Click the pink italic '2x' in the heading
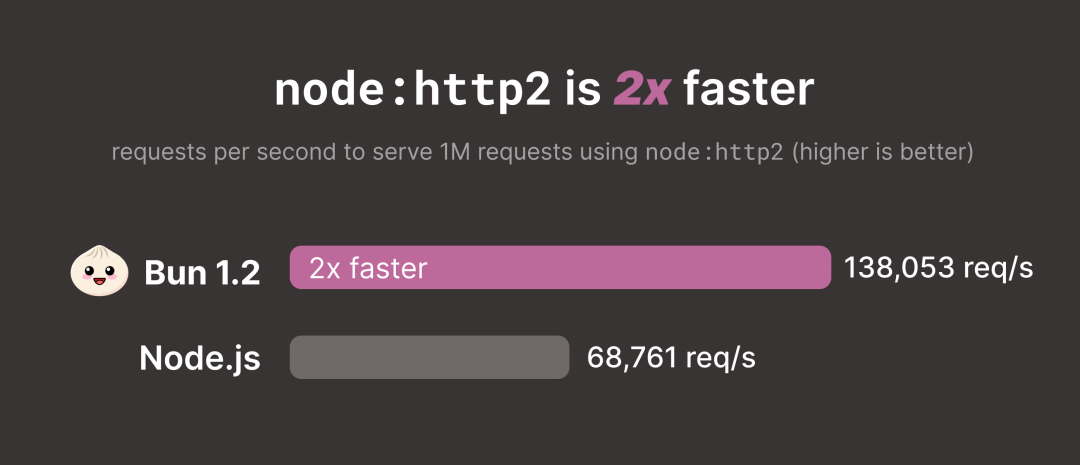The width and height of the screenshot is (1080, 465). point(641,90)
